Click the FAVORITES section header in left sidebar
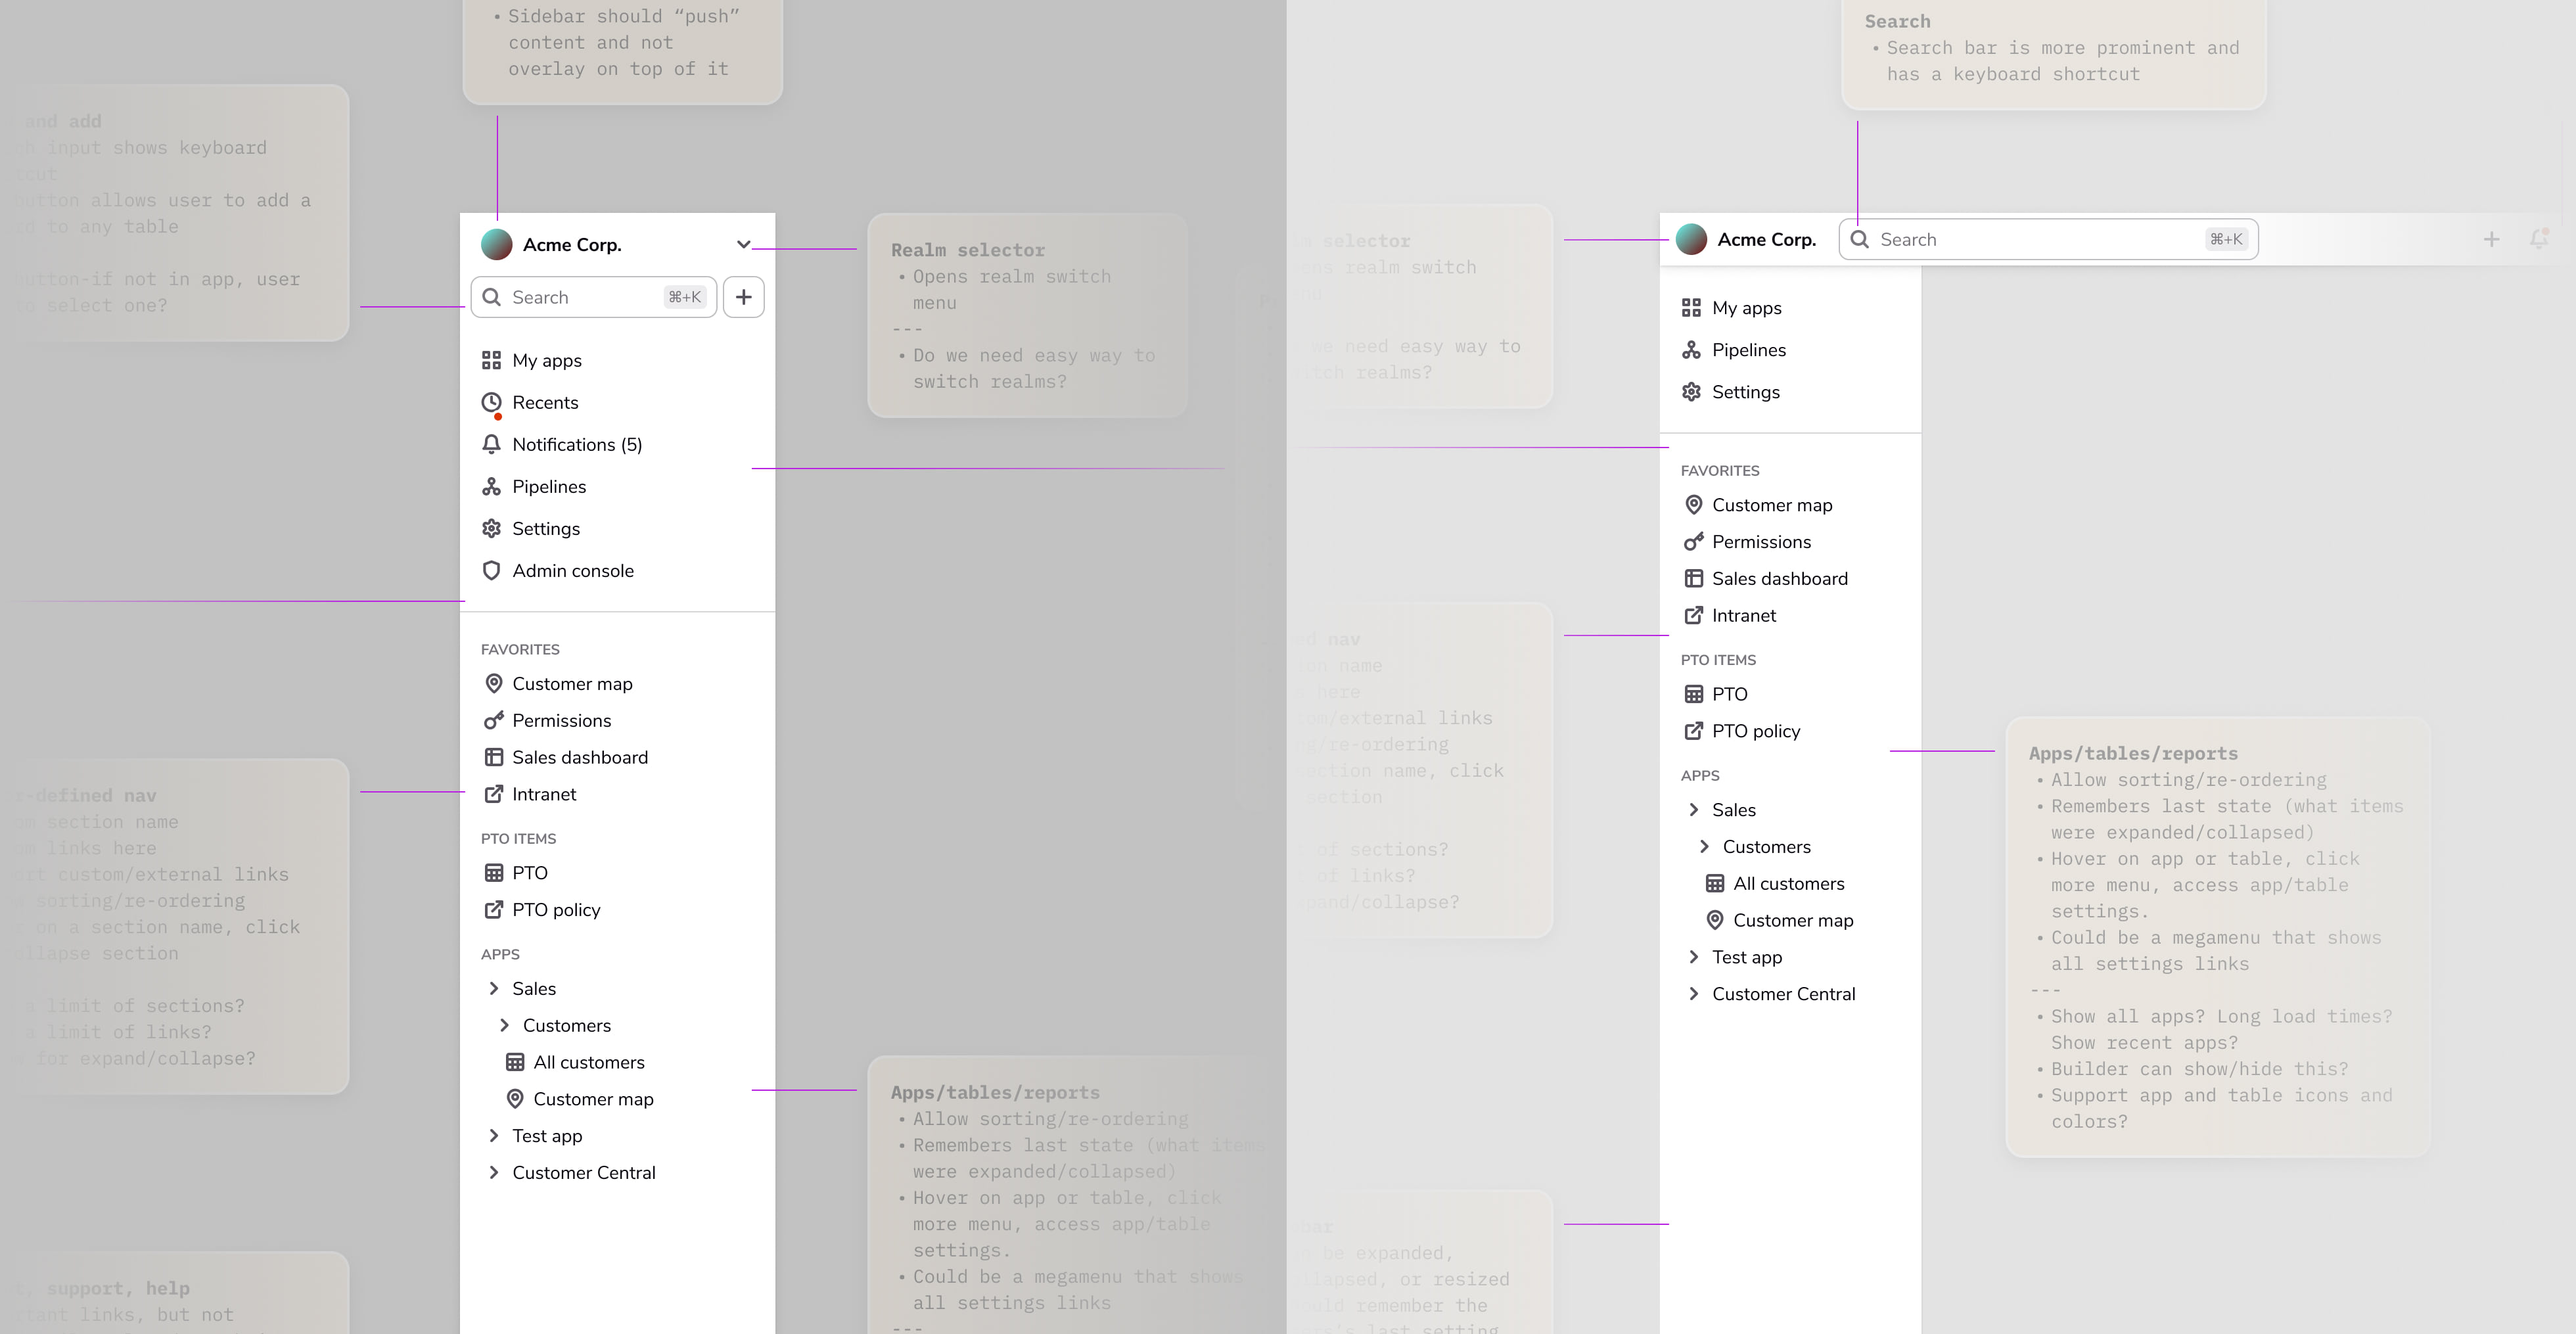 [520, 649]
